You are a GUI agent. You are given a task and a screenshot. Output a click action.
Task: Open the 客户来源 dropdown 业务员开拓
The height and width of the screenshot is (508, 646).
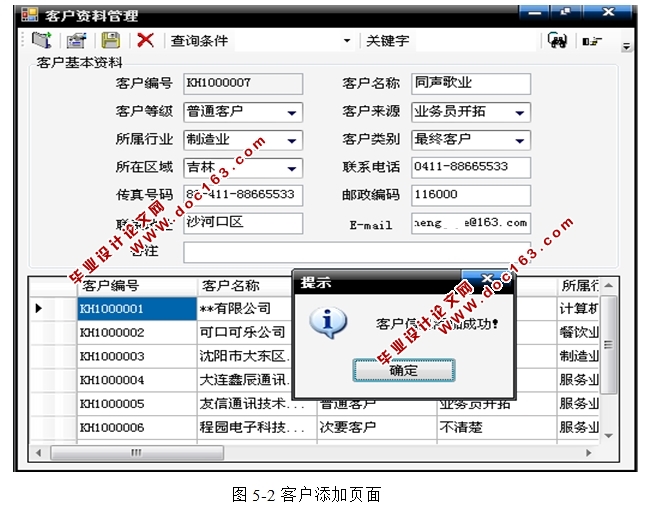[x=520, y=112]
